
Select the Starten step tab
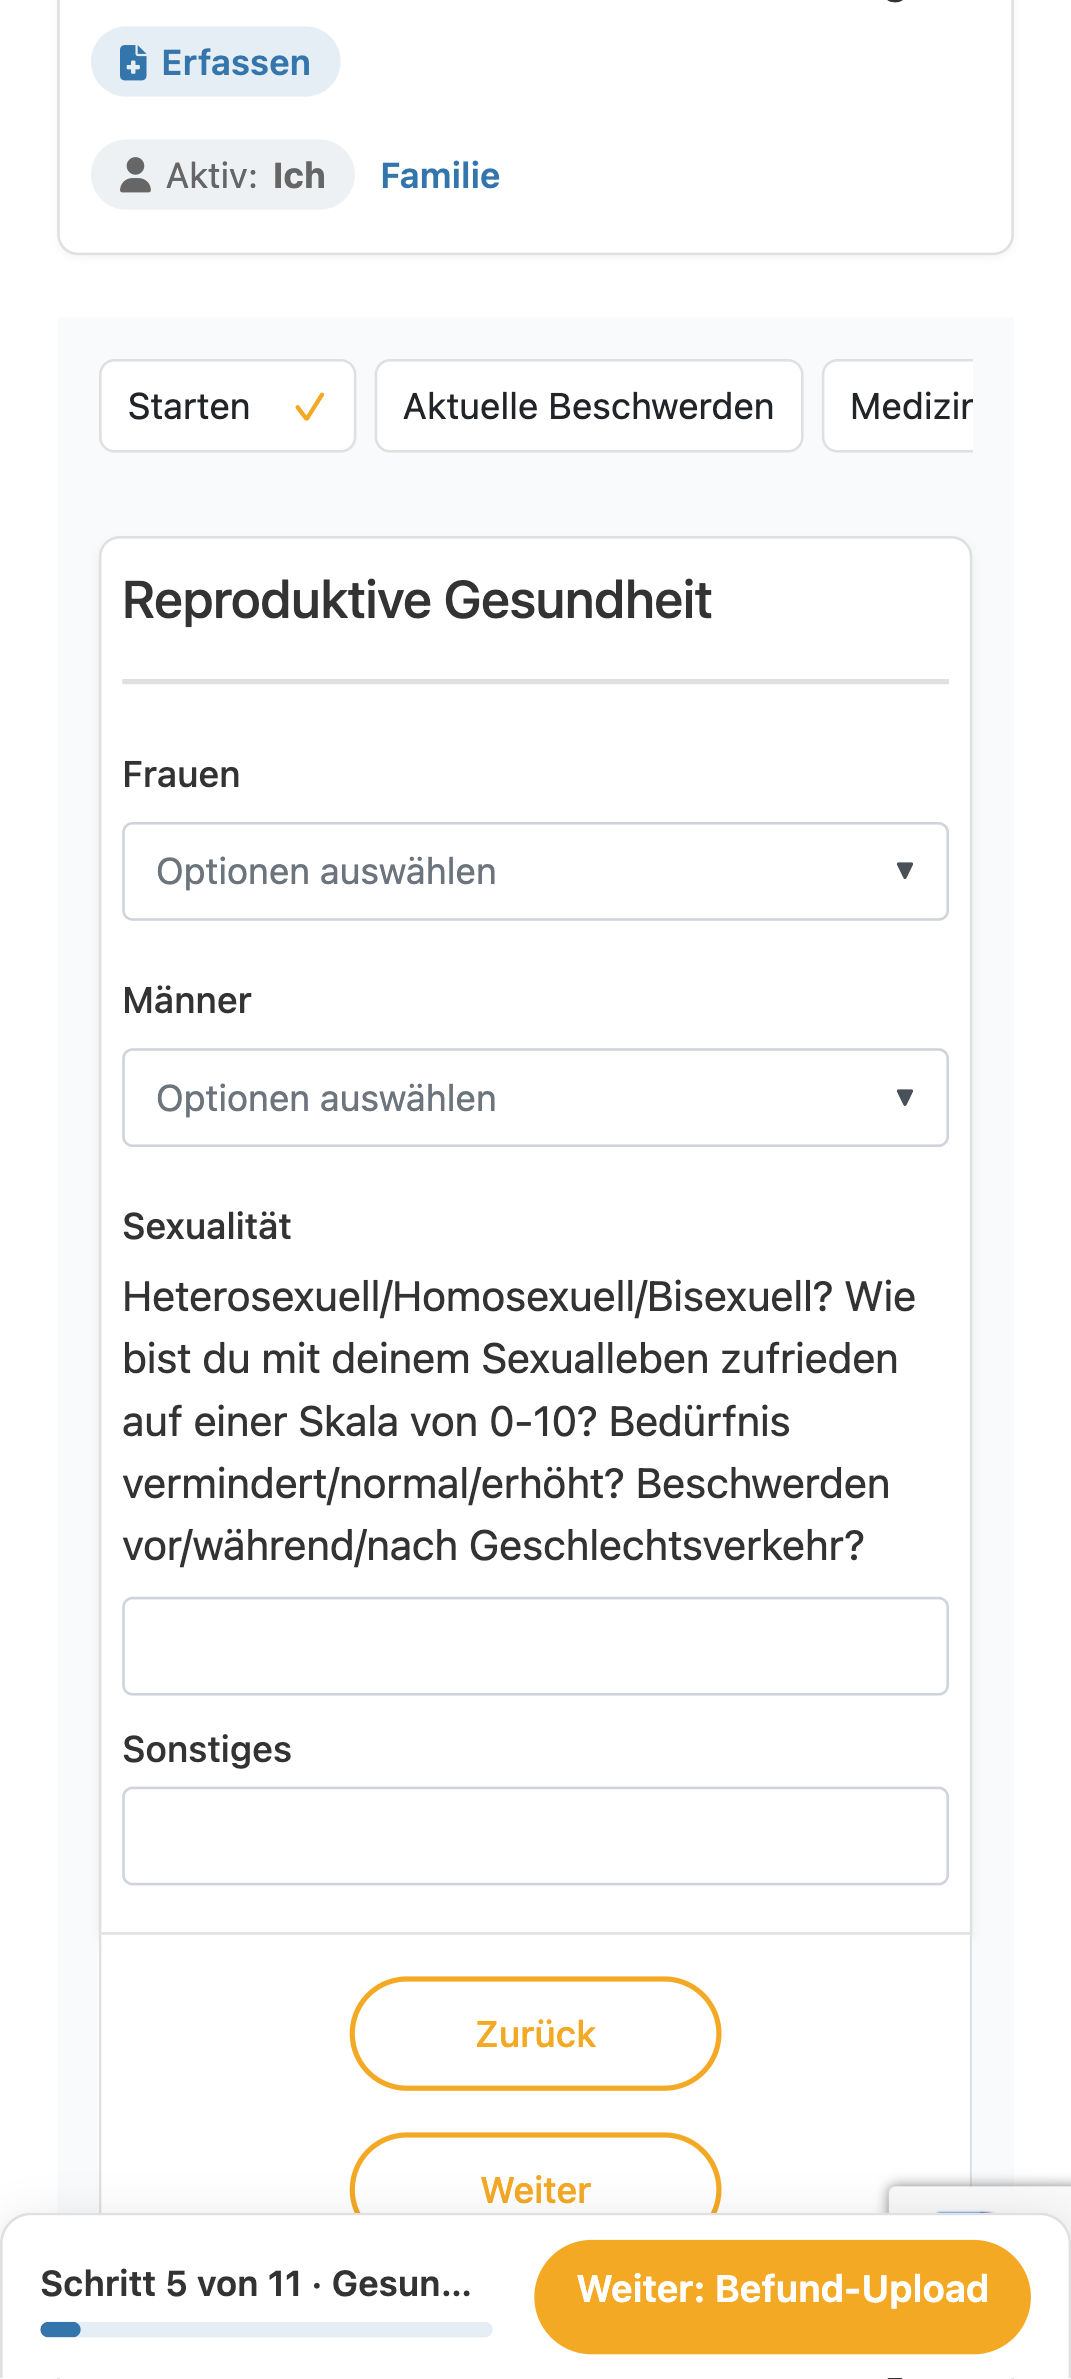[228, 406]
